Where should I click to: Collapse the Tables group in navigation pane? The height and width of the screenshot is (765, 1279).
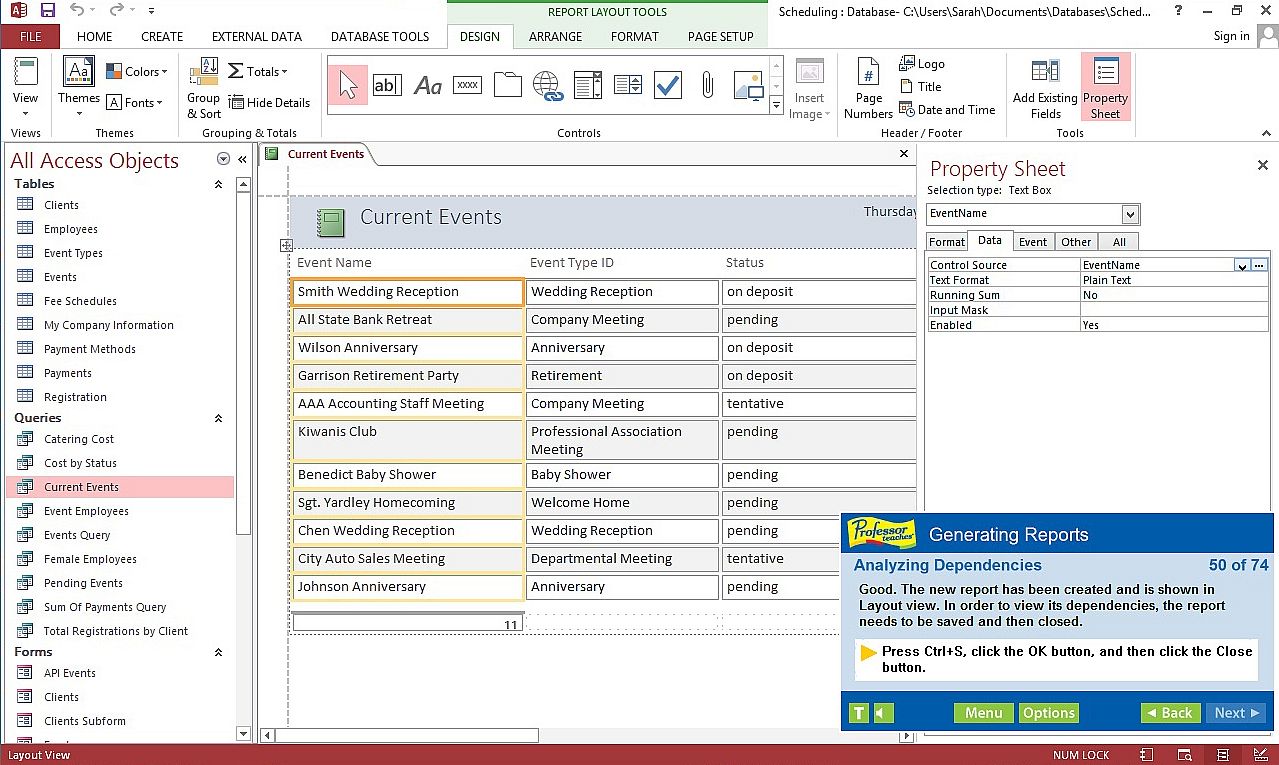218,184
